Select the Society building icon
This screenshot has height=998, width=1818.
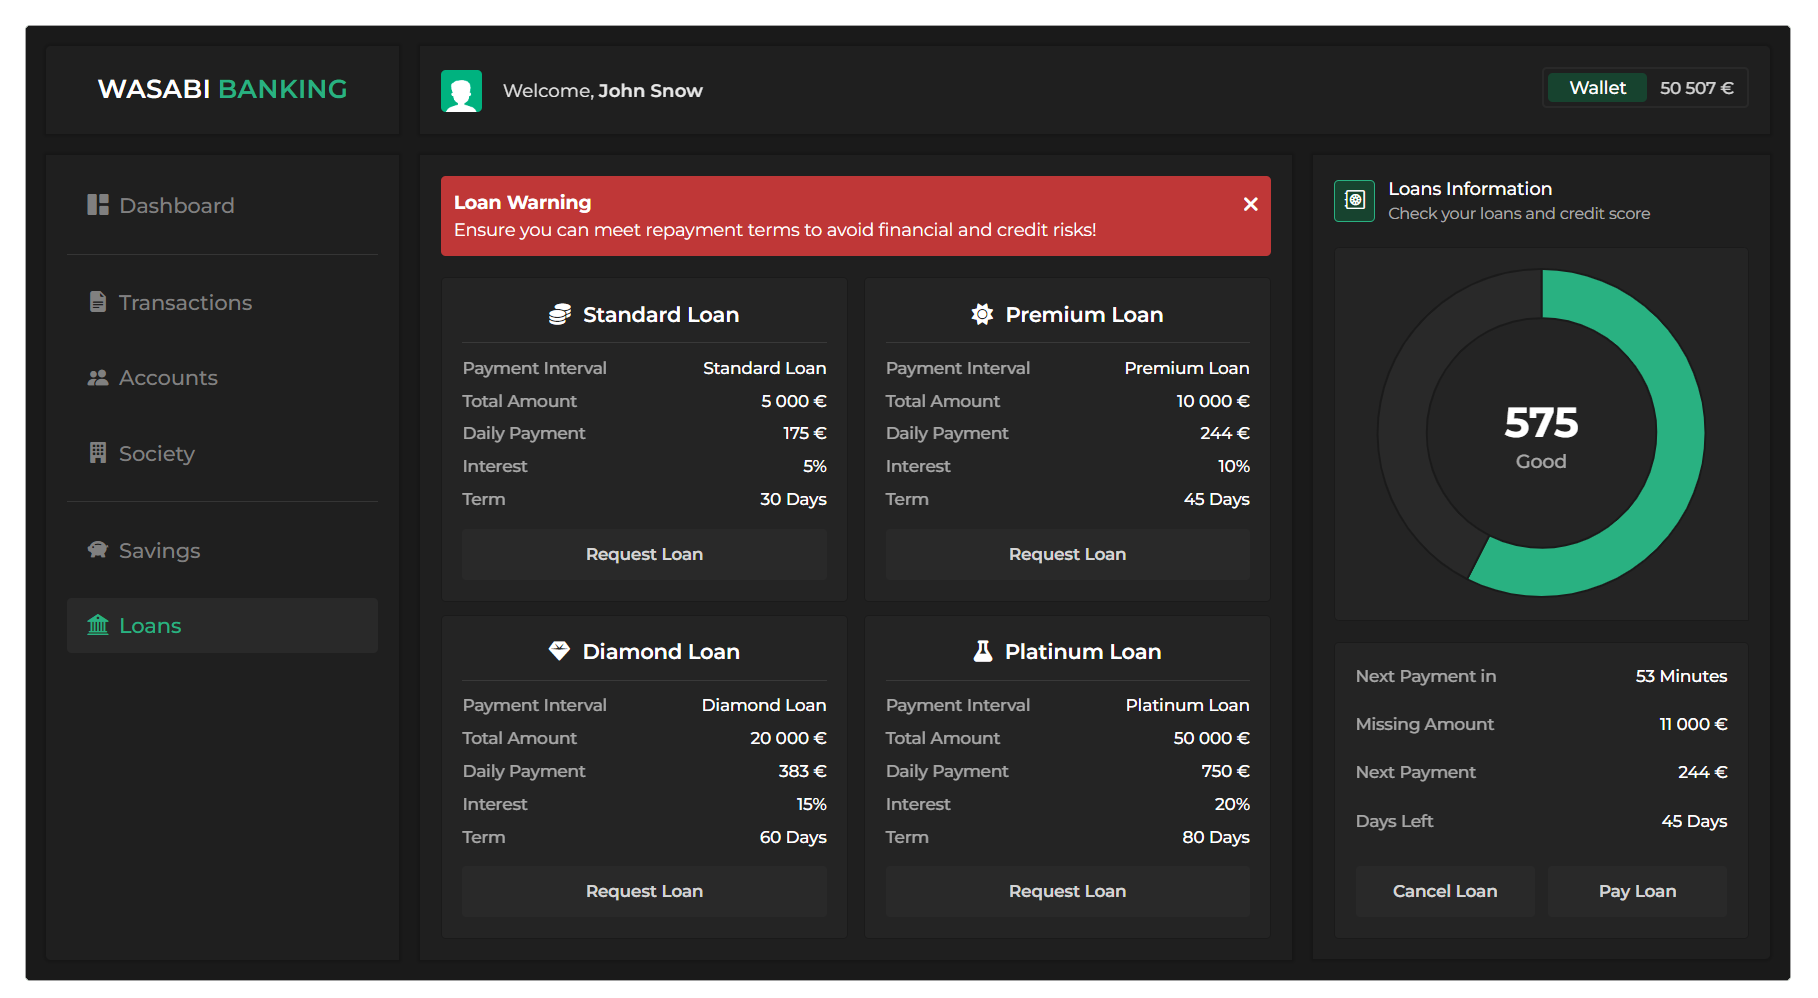[x=98, y=453]
